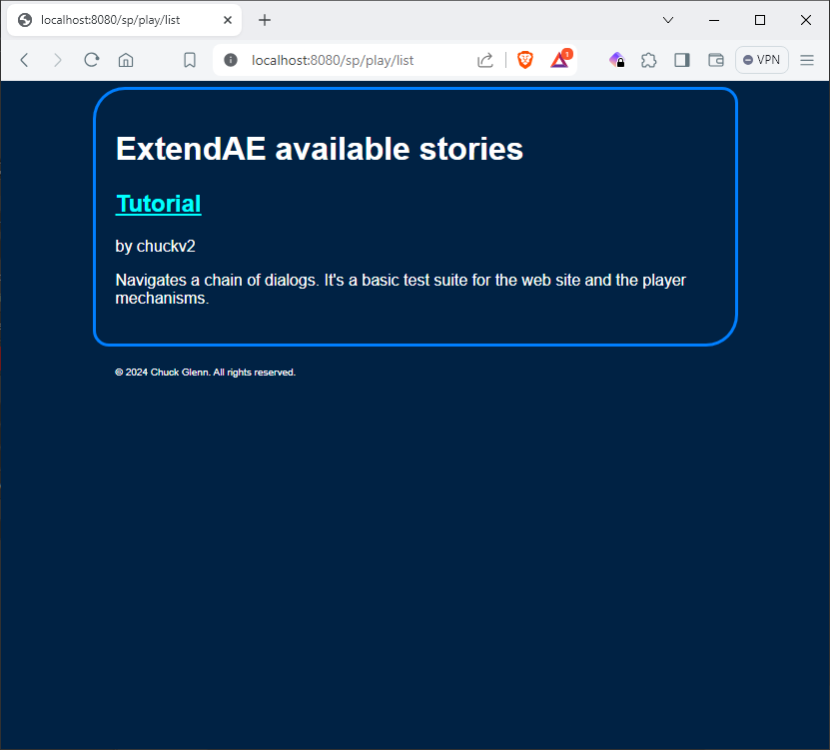The width and height of the screenshot is (830, 750).
Task: Toggle the browser sidebar panel
Action: pos(682,60)
